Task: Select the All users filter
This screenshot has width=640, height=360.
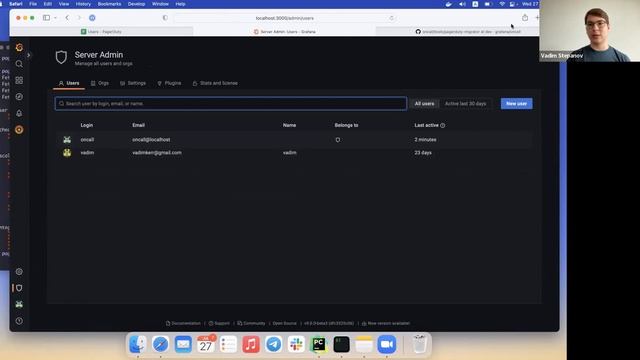Action: (x=424, y=104)
